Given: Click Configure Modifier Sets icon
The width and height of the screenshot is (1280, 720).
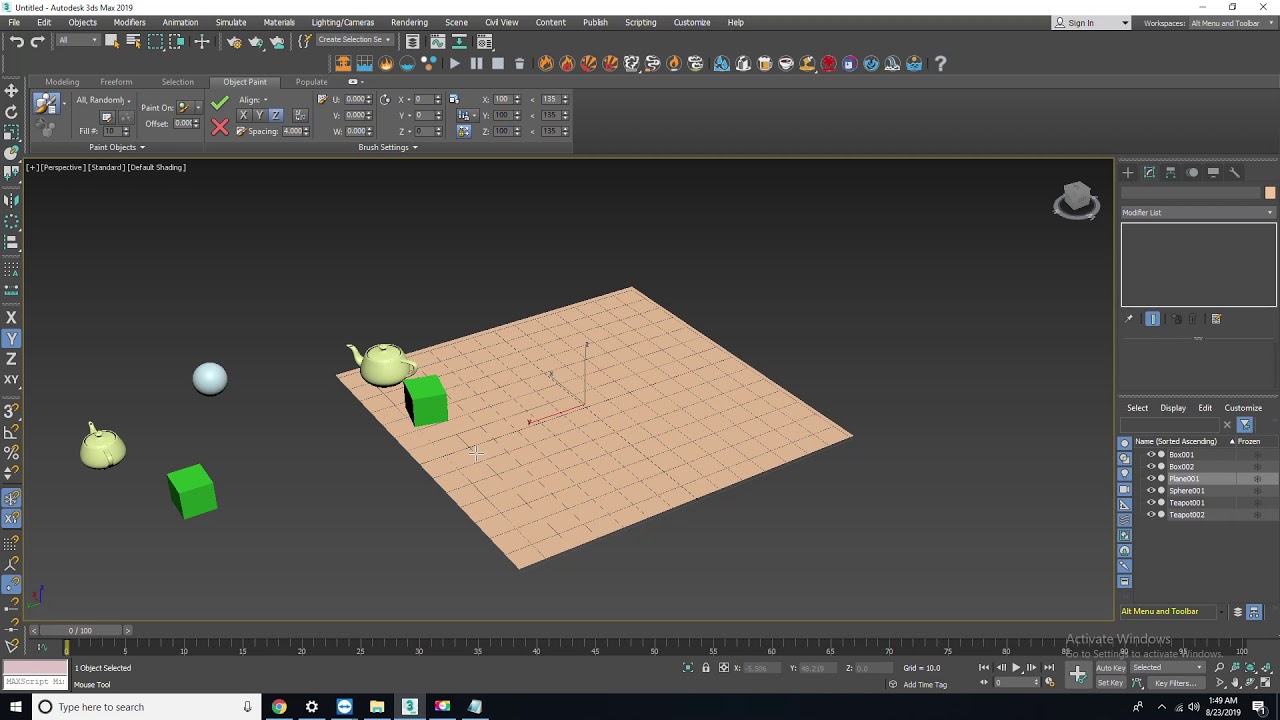Looking at the screenshot, I should [1216, 319].
